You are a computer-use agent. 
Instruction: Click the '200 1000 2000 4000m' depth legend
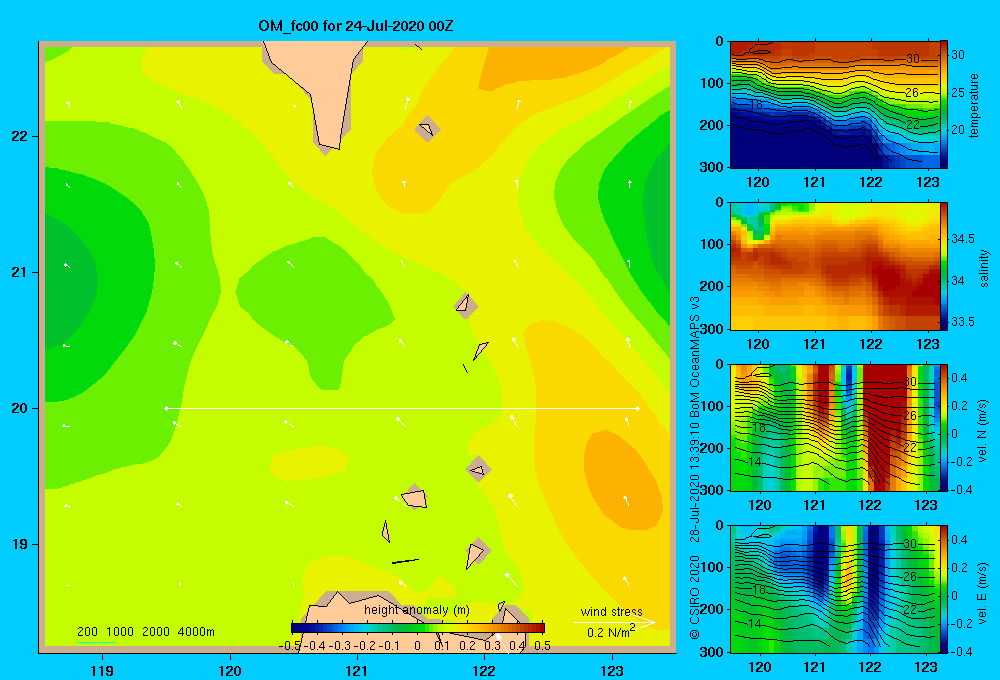coord(145,632)
